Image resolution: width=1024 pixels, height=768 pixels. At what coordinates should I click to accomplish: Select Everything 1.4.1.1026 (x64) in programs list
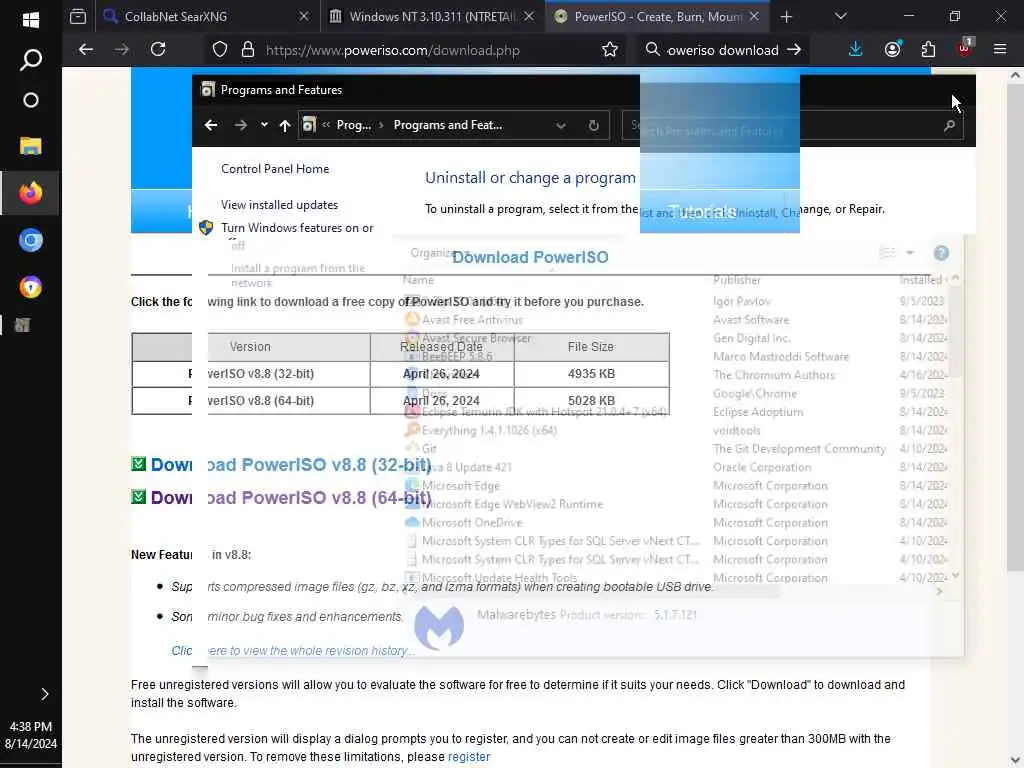(x=489, y=430)
